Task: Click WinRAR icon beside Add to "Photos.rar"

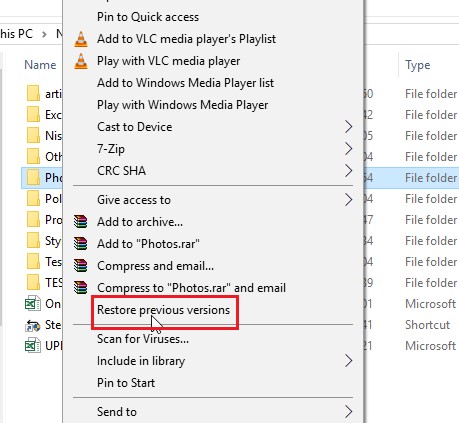Action: point(81,244)
